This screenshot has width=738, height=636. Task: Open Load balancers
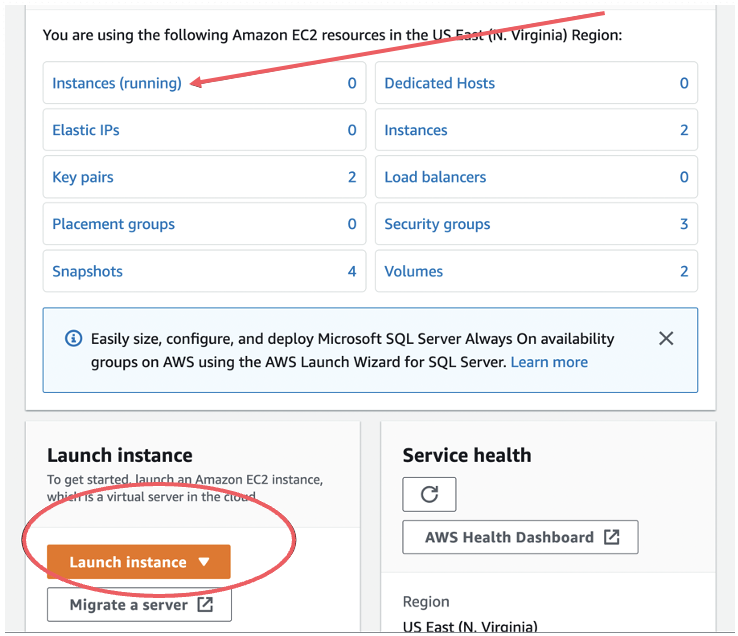435,177
